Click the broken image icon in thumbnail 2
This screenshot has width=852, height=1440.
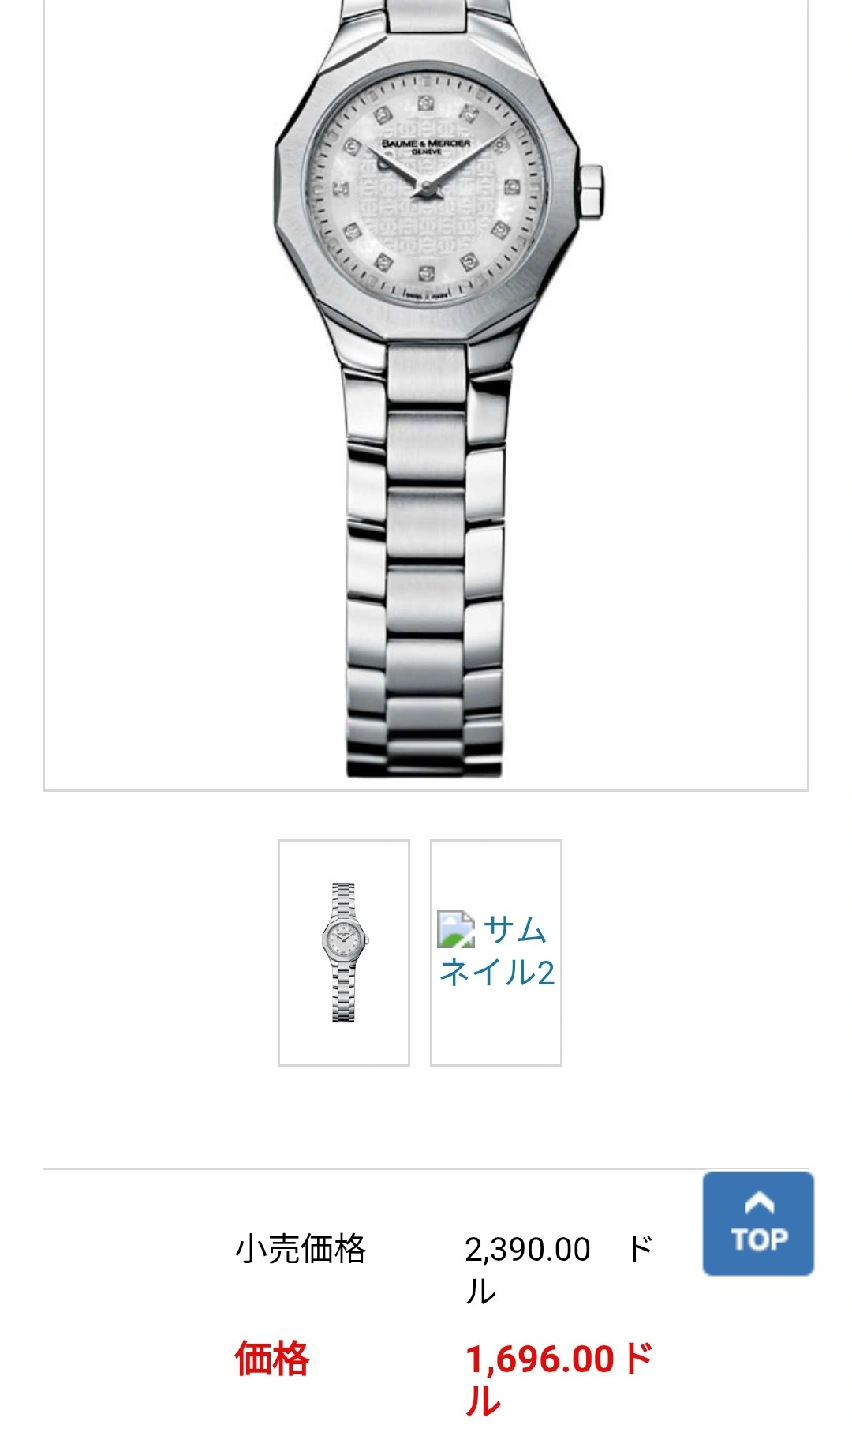coord(456,929)
